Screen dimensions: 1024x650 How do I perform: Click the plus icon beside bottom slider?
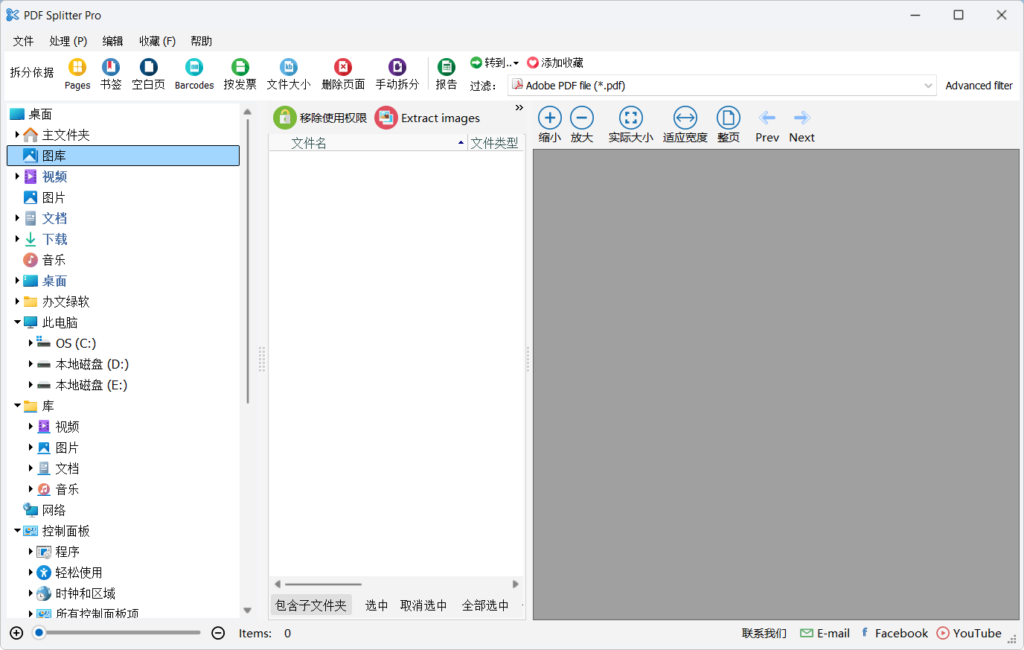click(x=16, y=633)
